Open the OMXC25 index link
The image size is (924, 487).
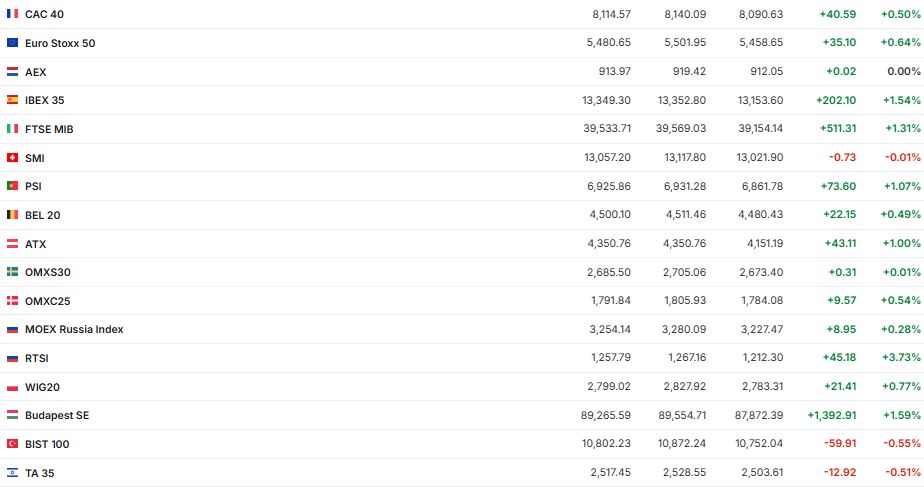click(48, 301)
